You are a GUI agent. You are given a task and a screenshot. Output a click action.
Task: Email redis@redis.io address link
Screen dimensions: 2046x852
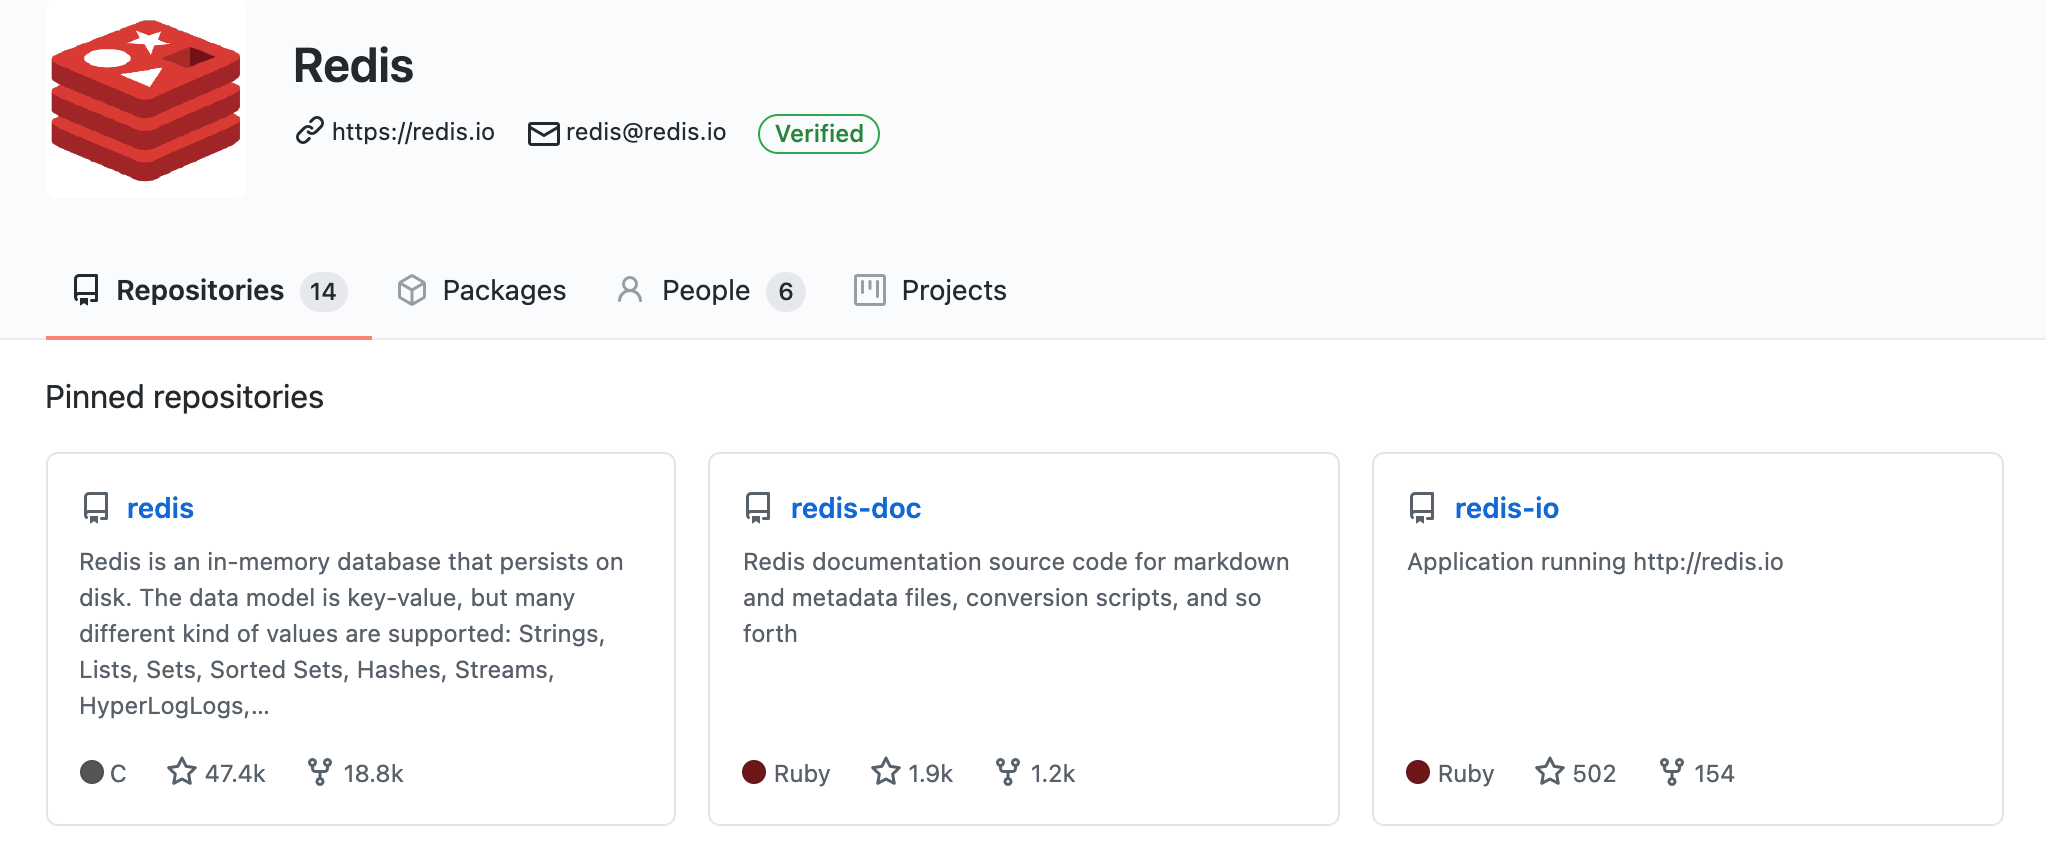coord(646,132)
